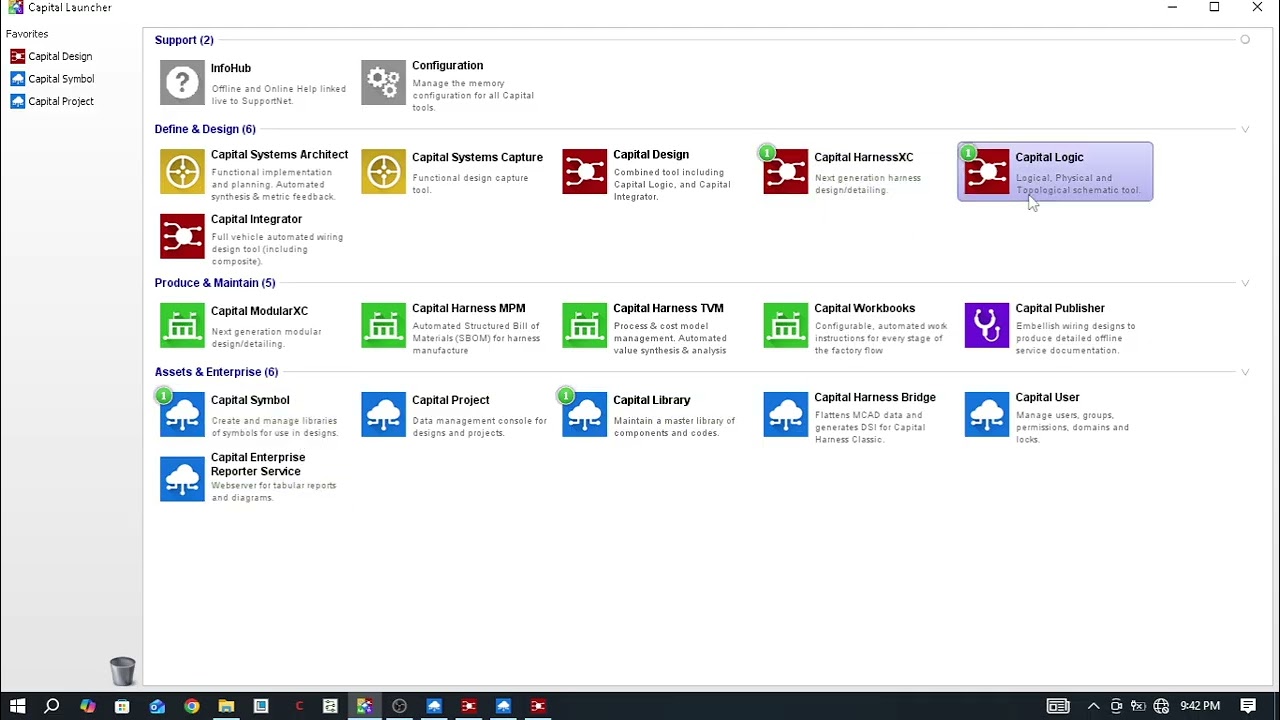
Task: Select Capital Project in the Favorites list
Action: pyautogui.click(x=52, y=101)
